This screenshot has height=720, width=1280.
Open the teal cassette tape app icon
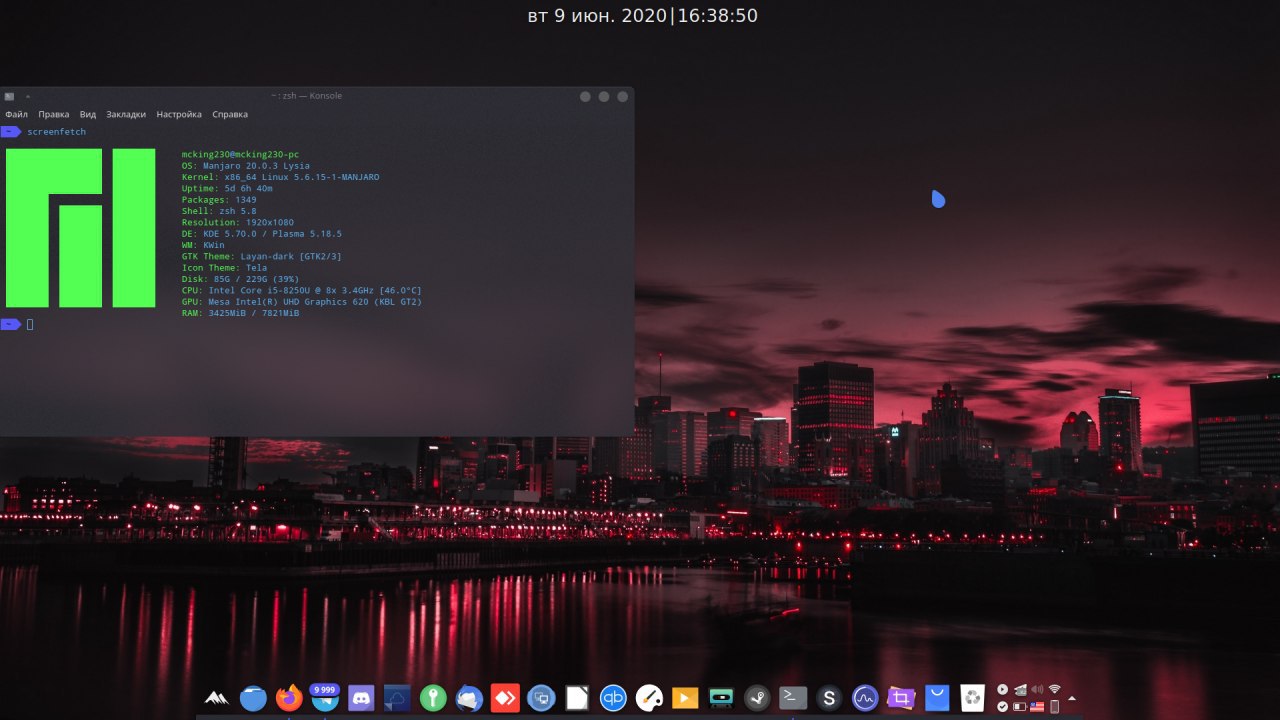721,697
